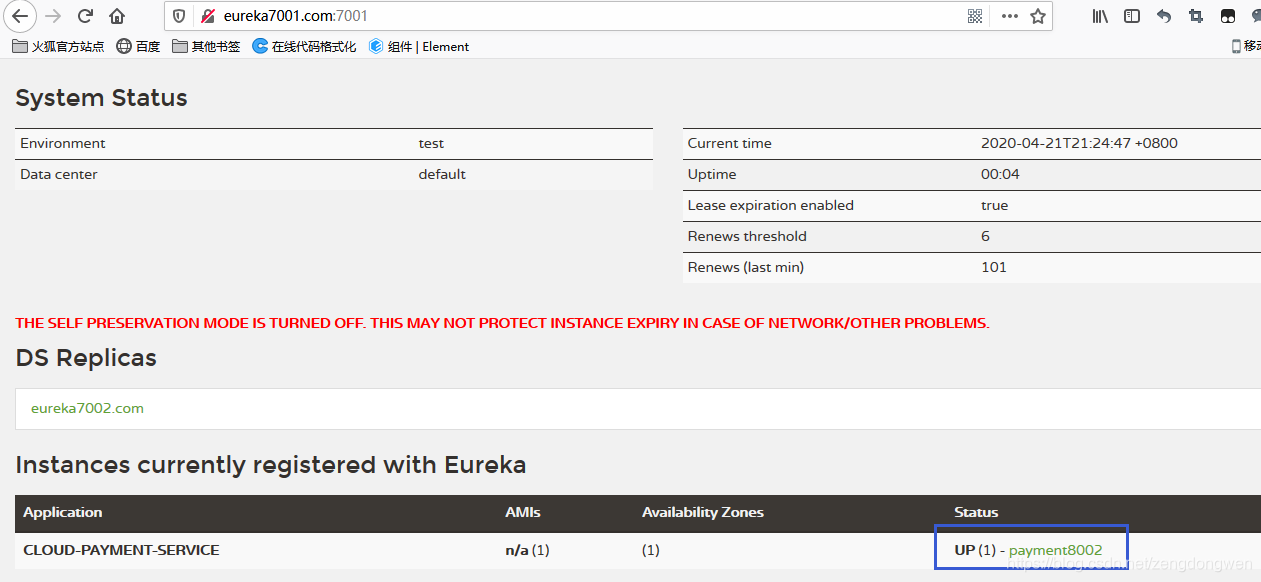Select the Current time label
1261x582 pixels.
[x=729, y=143]
